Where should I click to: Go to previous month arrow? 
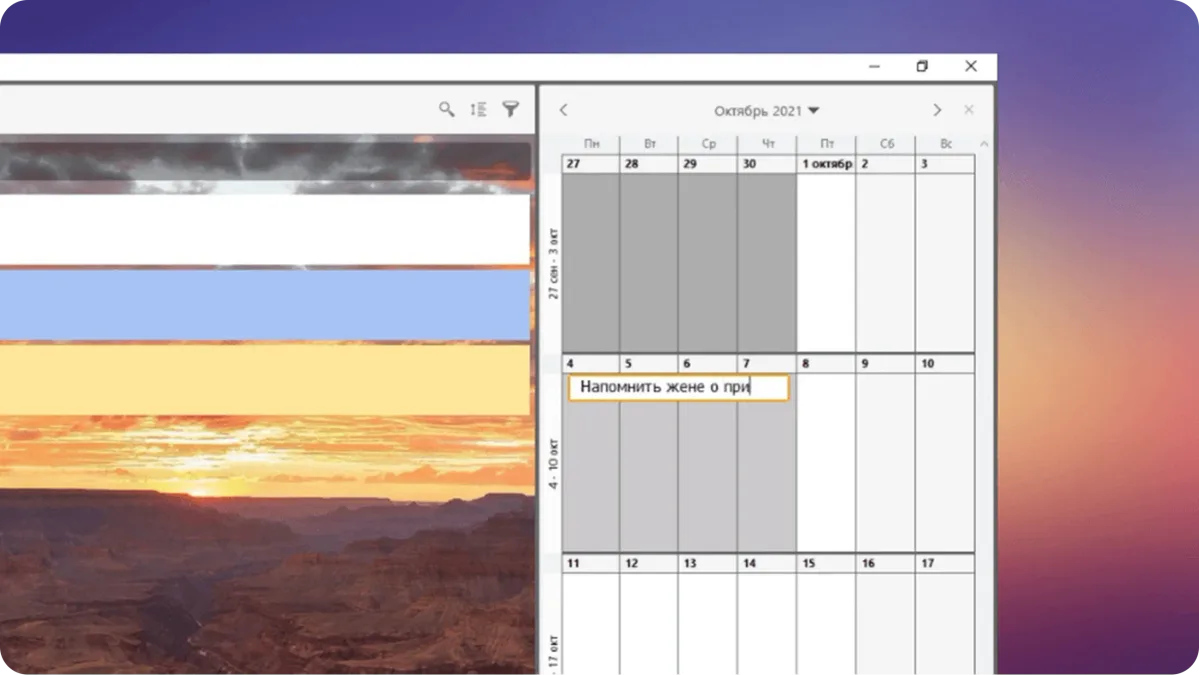[x=564, y=110]
